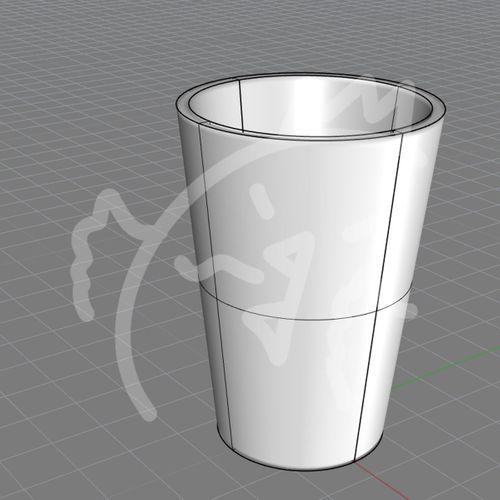
Task: Click the grid plane behind the cup
Action: (x=250, y=33)
